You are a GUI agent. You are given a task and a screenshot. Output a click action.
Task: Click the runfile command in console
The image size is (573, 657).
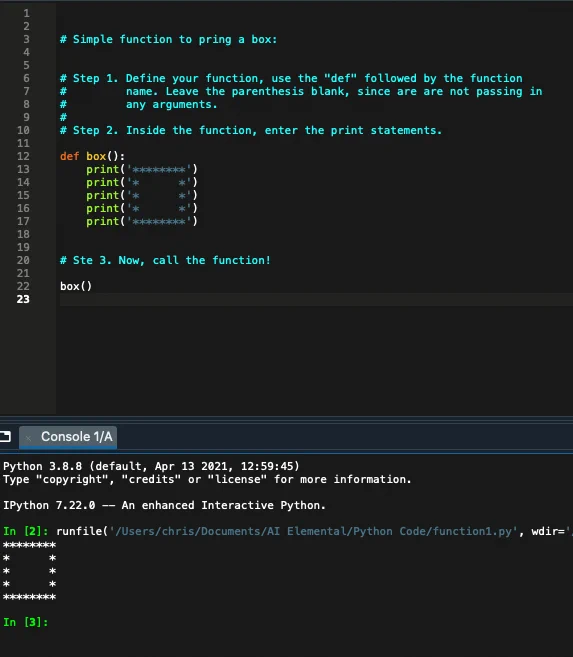(288, 531)
